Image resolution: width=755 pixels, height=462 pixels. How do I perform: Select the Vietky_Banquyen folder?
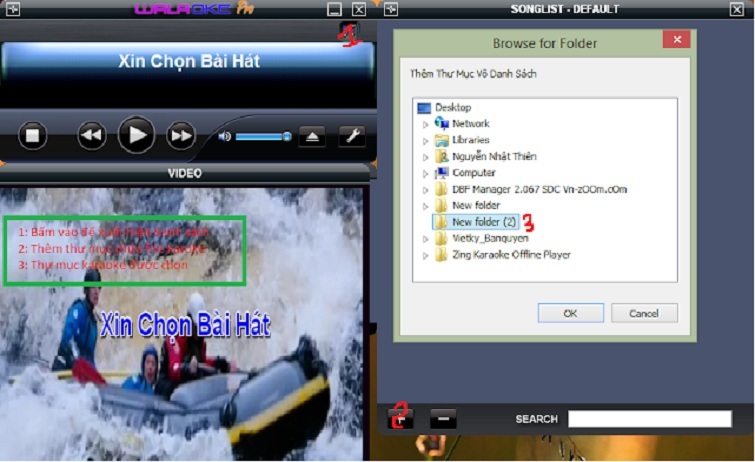point(490,238)
